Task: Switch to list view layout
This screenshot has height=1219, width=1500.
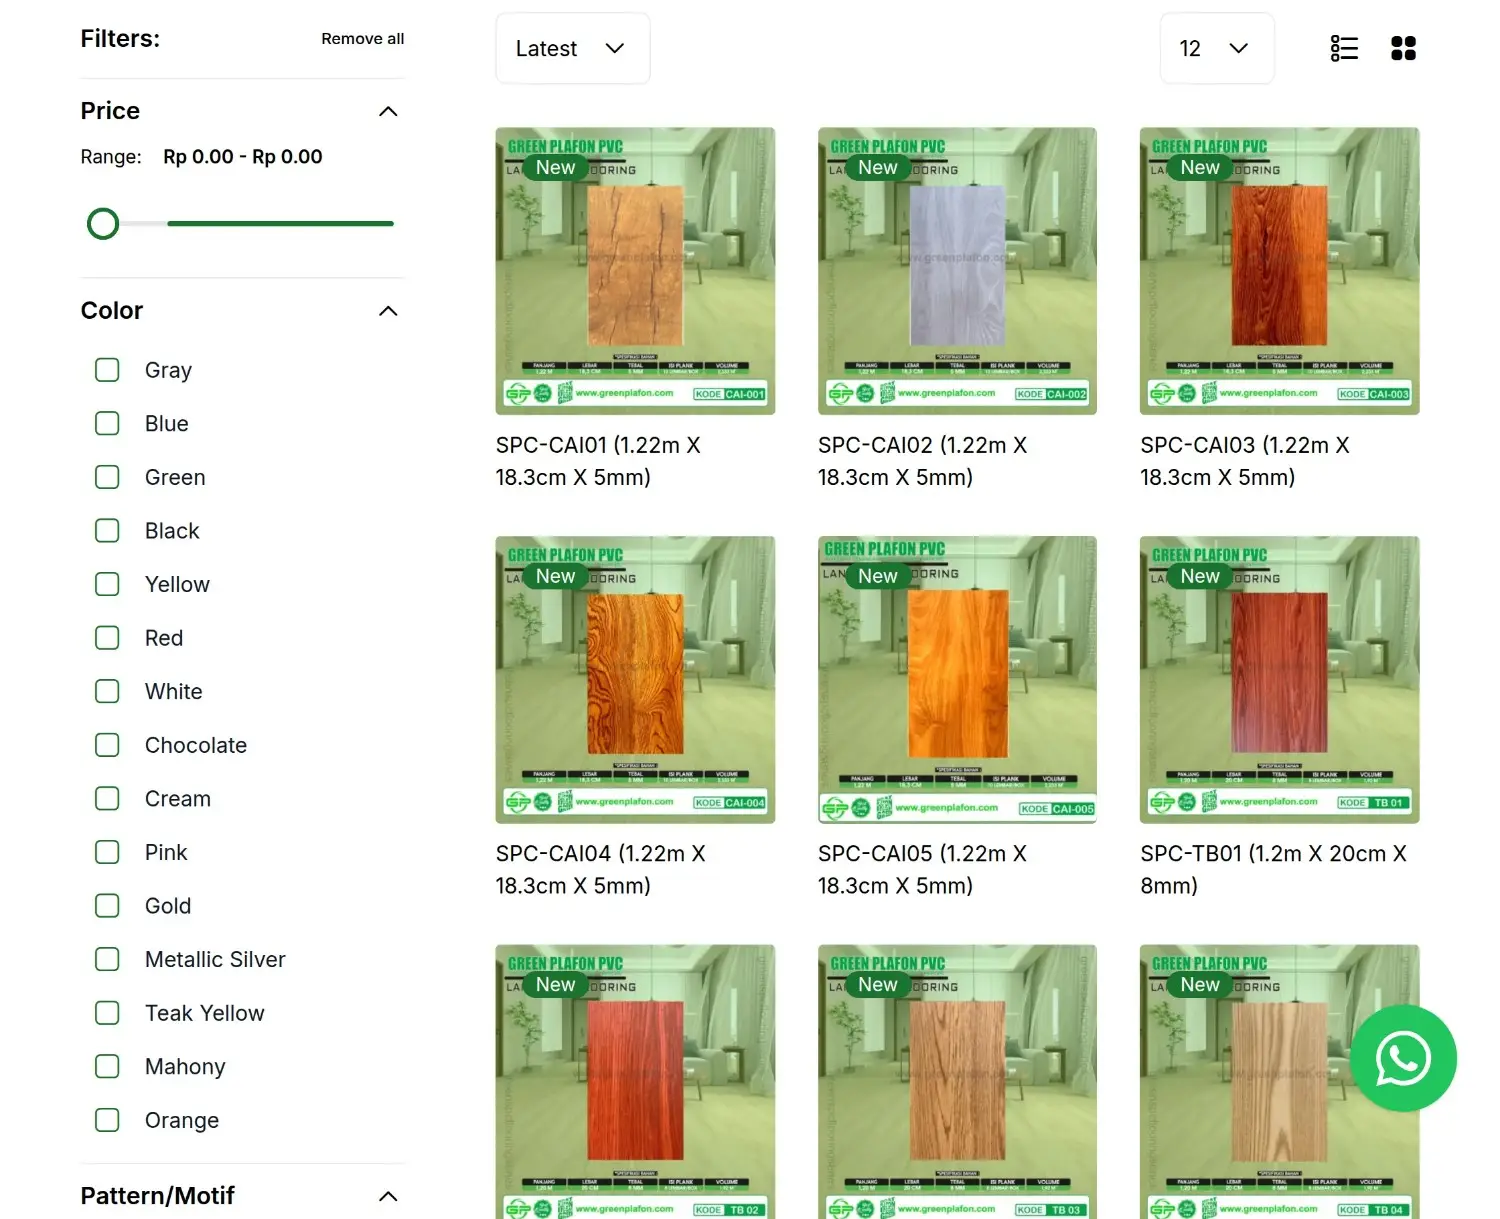Action: [1344, 48]
